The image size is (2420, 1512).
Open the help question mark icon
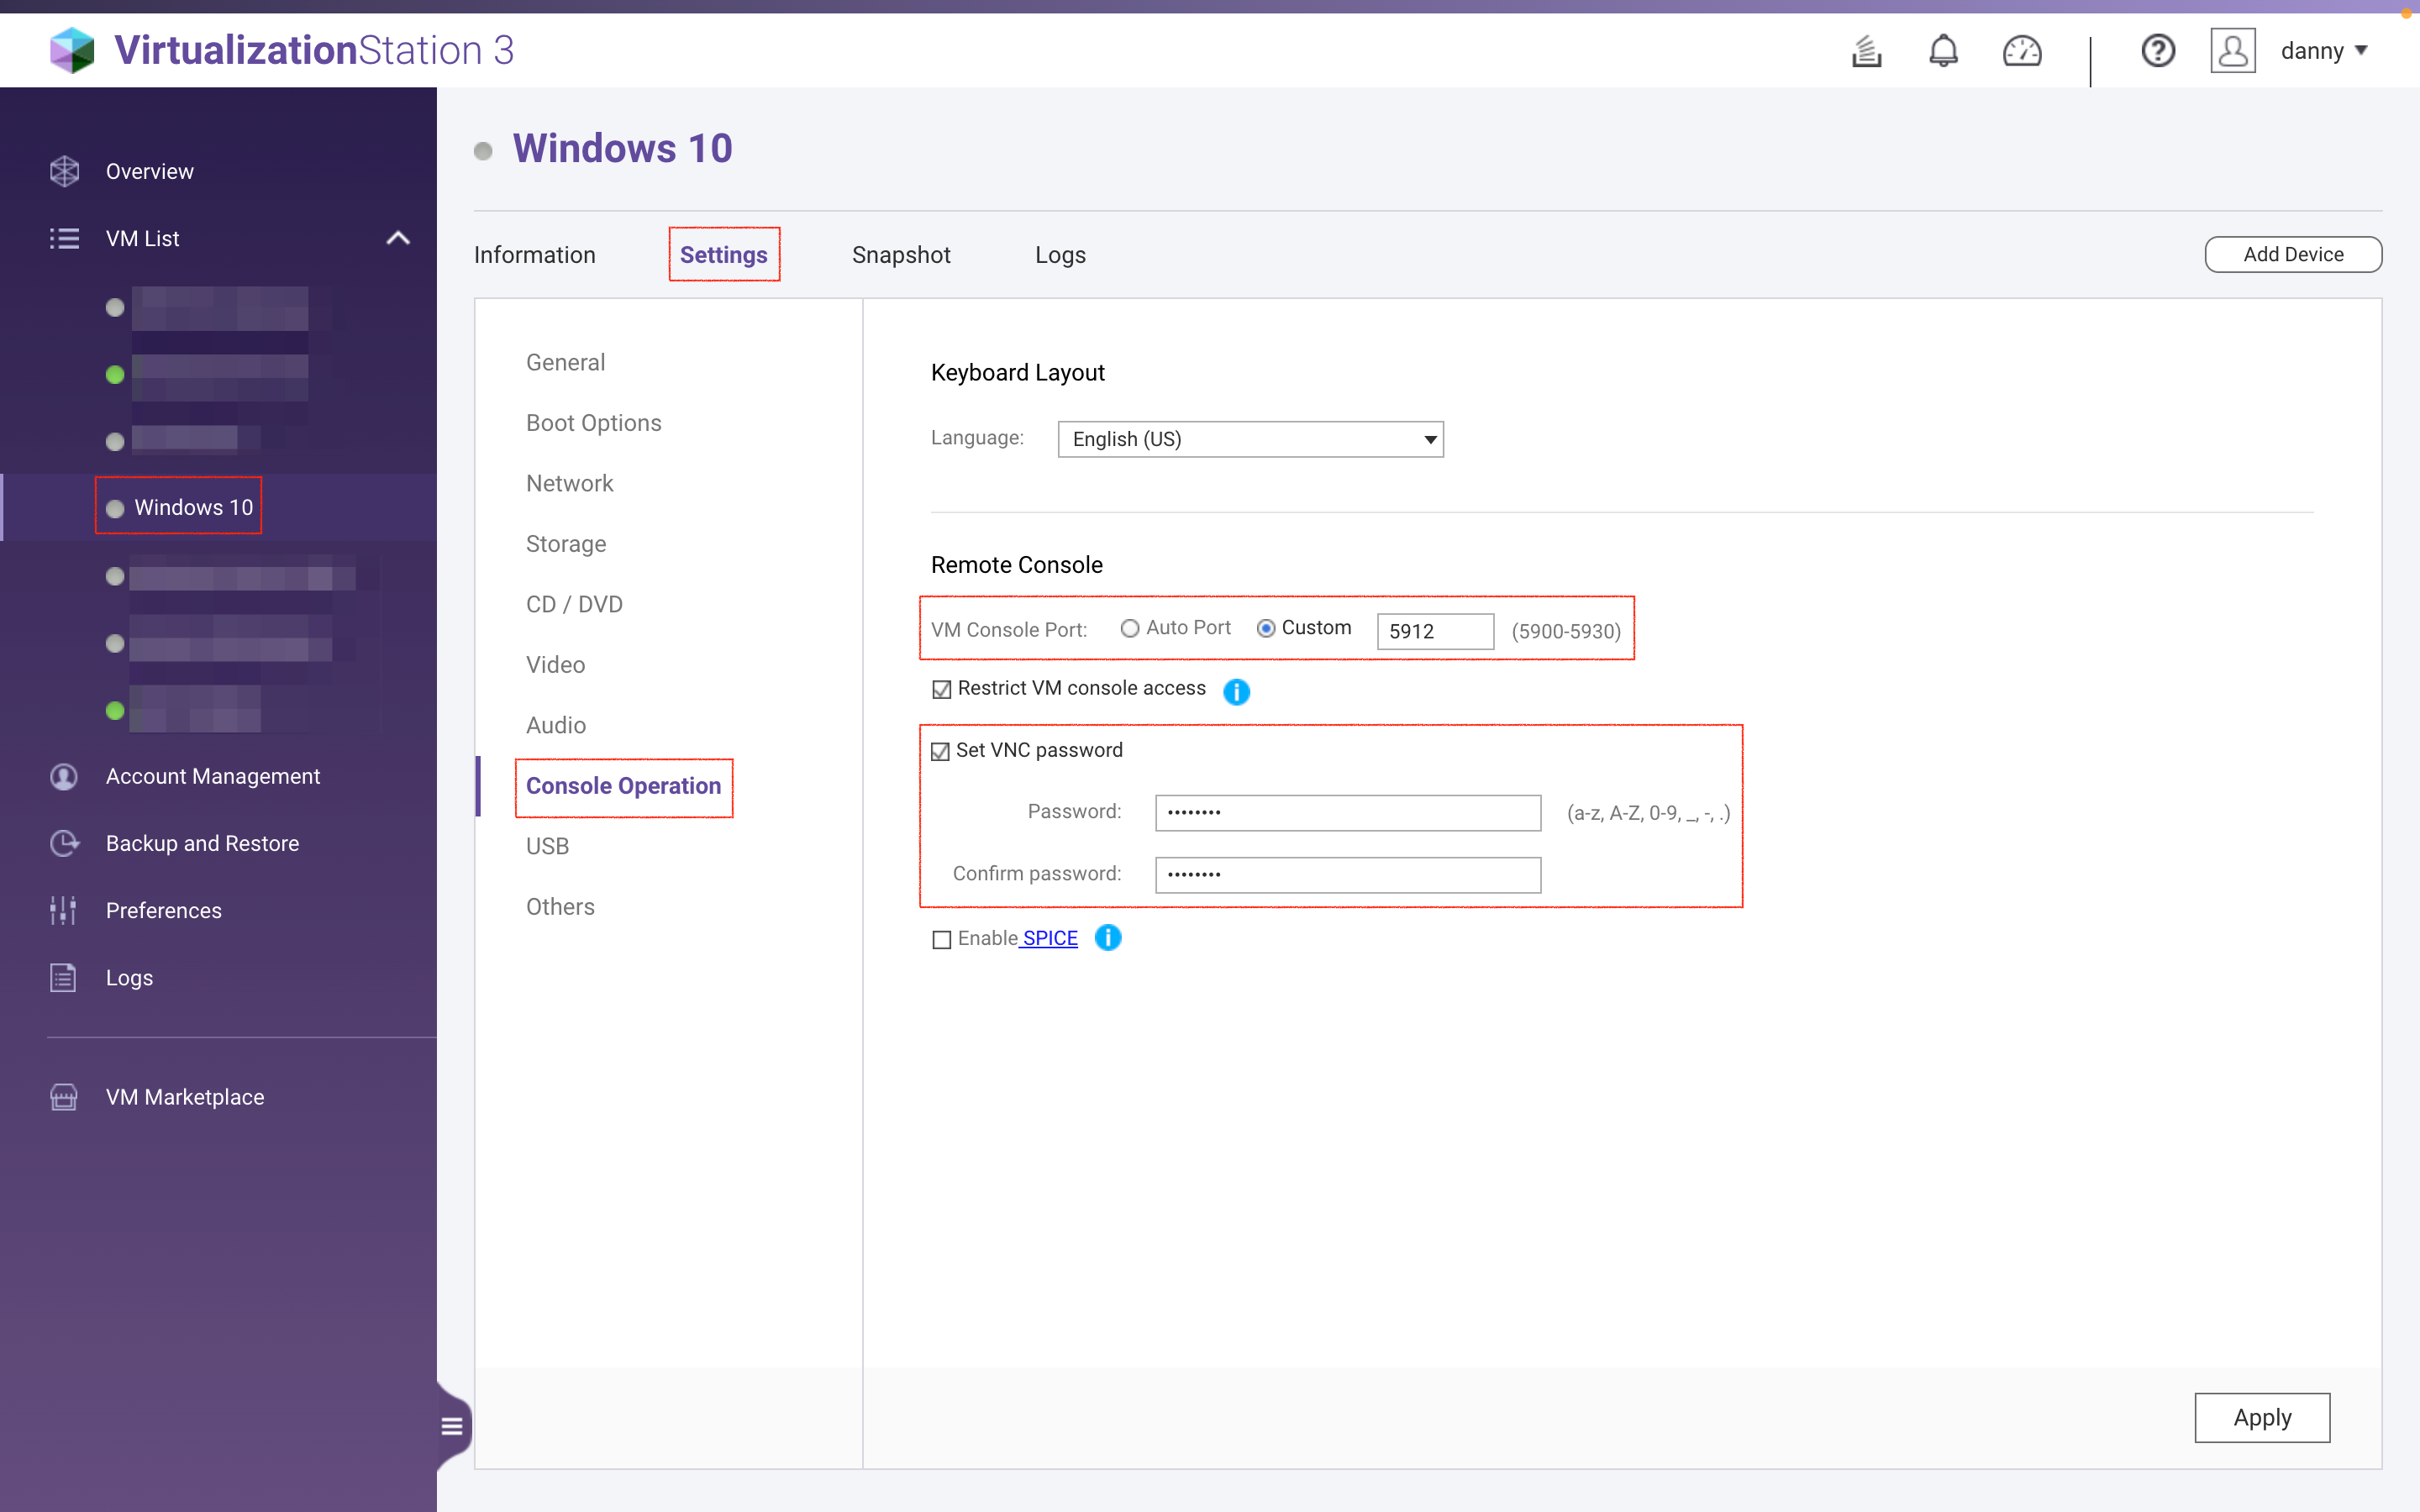[2158, 50]
